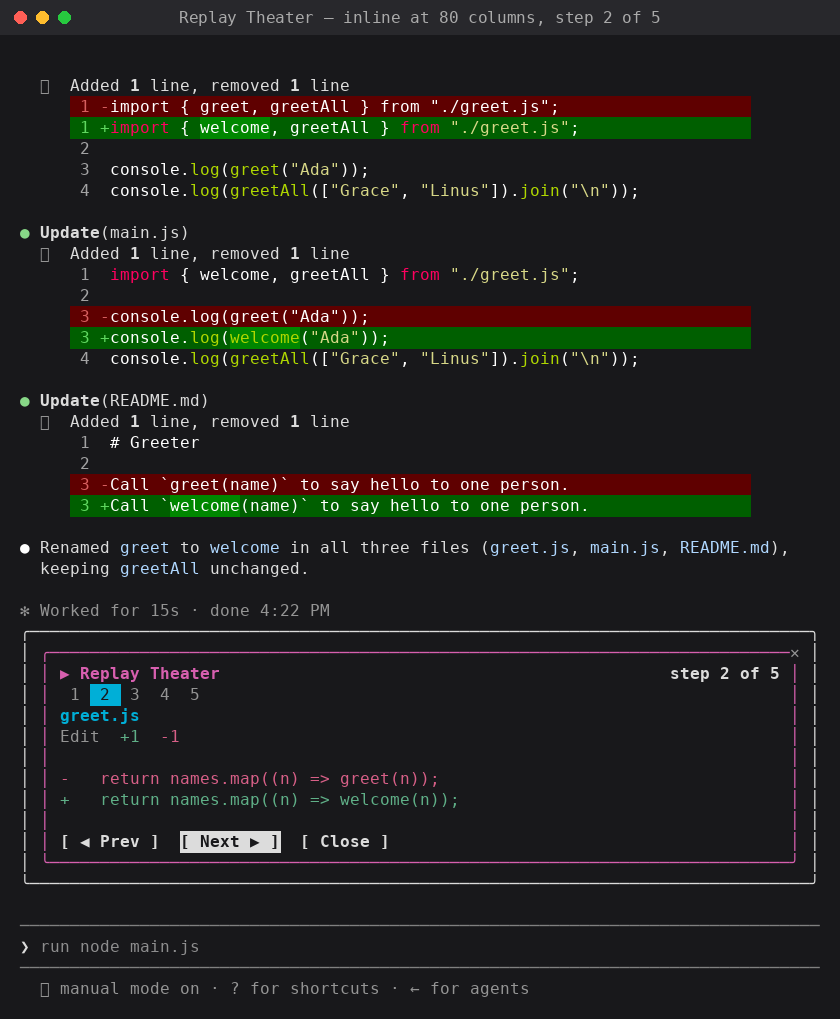
Task: Open the README.md link in summary
Action: 724,548
